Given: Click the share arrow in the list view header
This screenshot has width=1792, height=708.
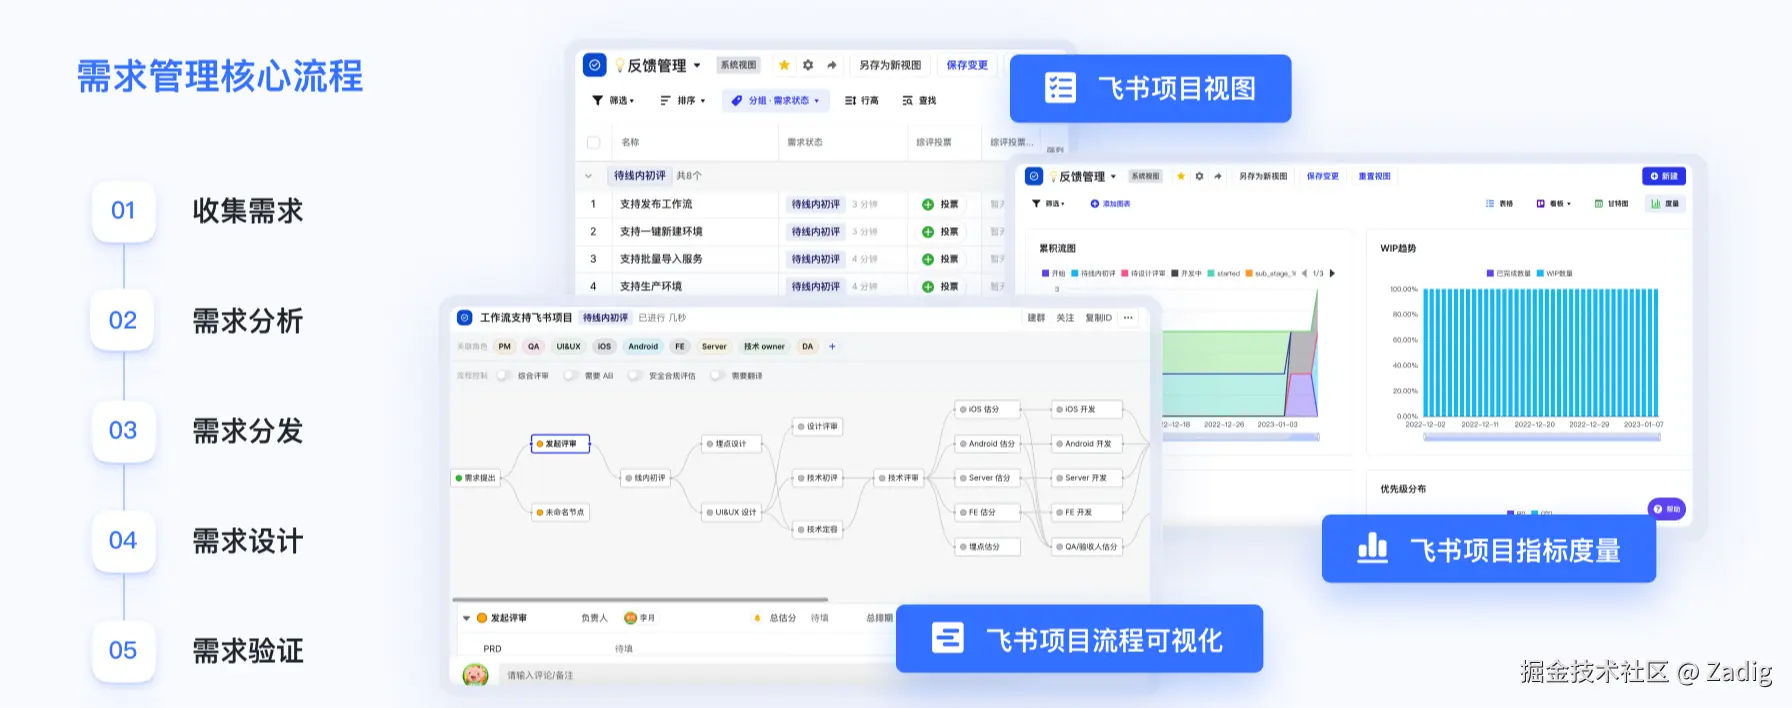Looking at the screenshot, I should click(x=832, y=65).
